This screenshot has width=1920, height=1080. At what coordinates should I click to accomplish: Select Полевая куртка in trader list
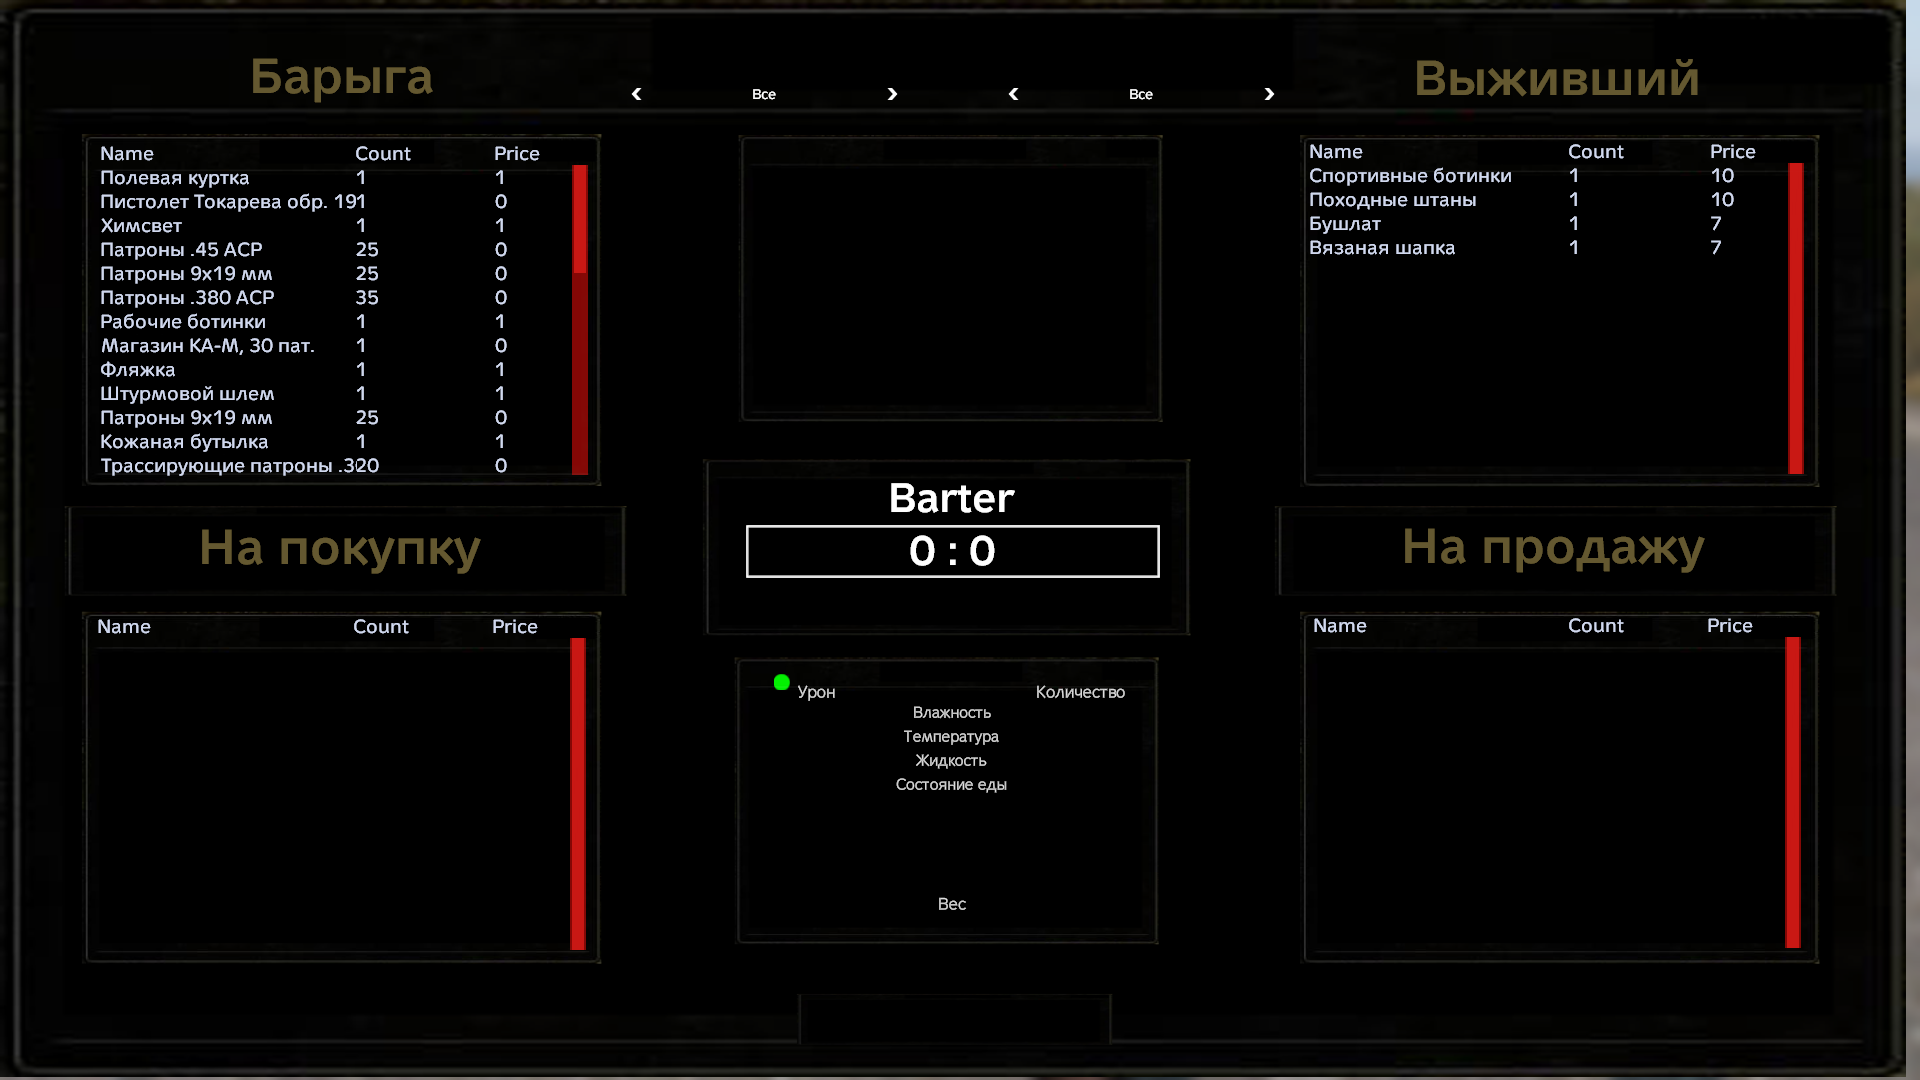click(x=175, y=178)
